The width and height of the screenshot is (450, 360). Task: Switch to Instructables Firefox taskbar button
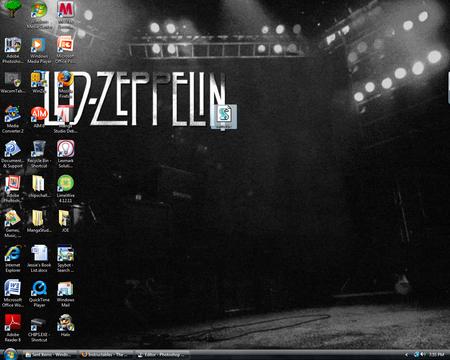[x=106, y=355]
